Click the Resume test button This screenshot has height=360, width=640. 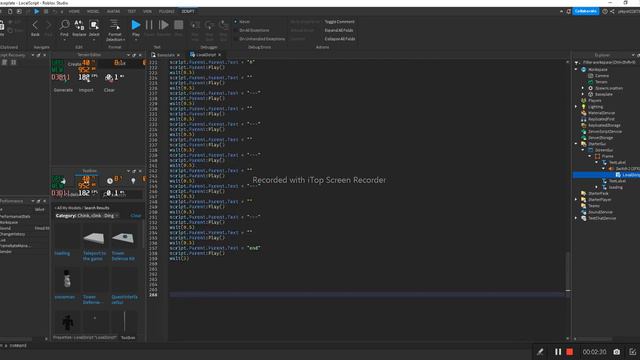pos(164,25)
